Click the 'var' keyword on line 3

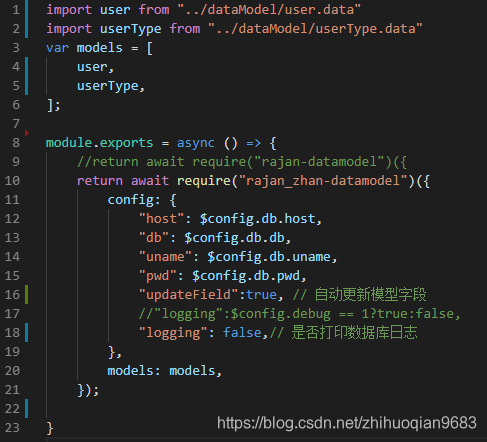click(x=57, y=48)
